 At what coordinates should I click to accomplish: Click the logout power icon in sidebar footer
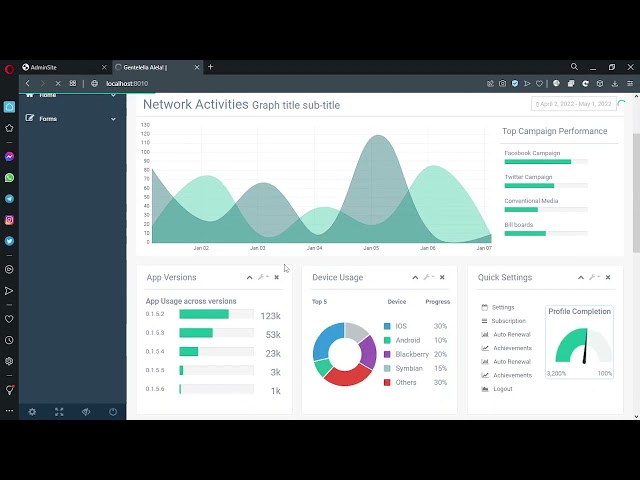(113, 412)
